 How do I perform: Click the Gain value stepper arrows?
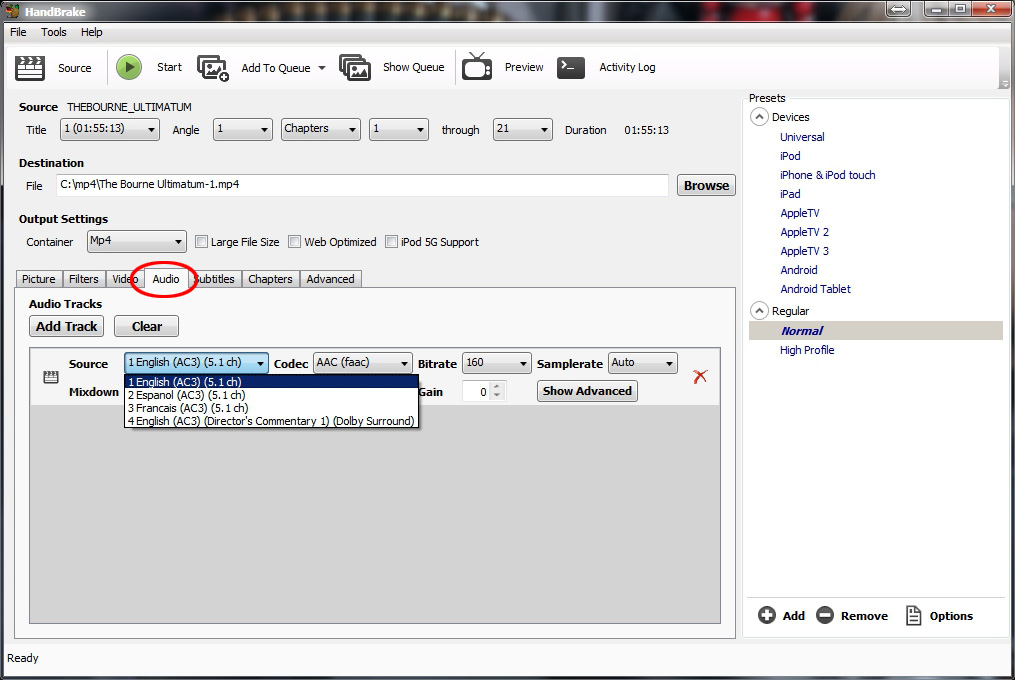(x=496, y=391)
